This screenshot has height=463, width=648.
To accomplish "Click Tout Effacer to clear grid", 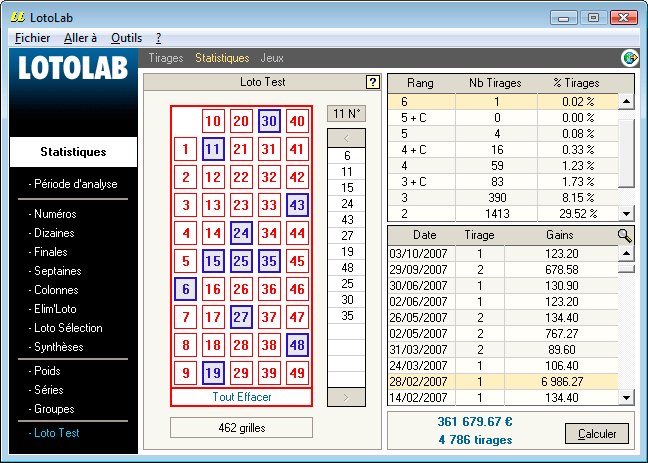I will tap(241, 396).
